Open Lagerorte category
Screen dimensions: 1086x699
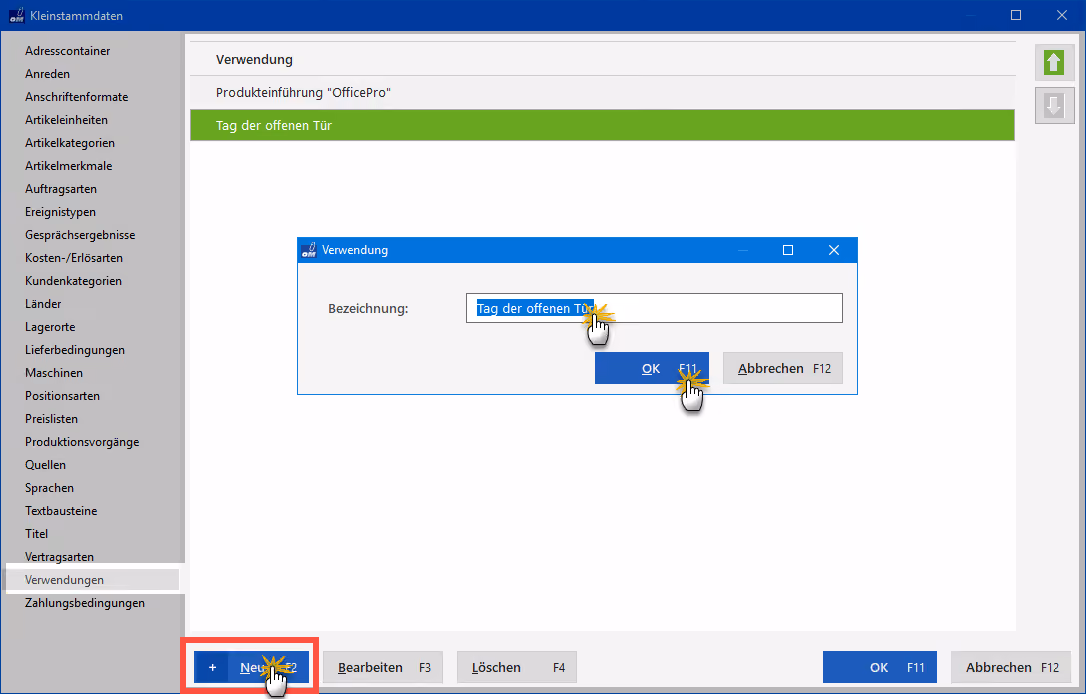tap(50, 327)
